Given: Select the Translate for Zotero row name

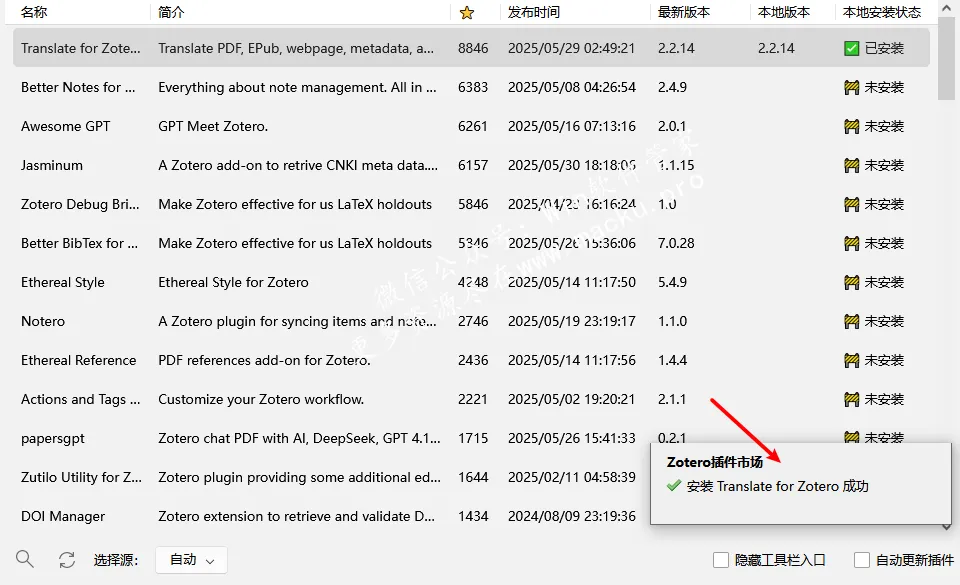Looking at the screenshot, I should (81, 48).
